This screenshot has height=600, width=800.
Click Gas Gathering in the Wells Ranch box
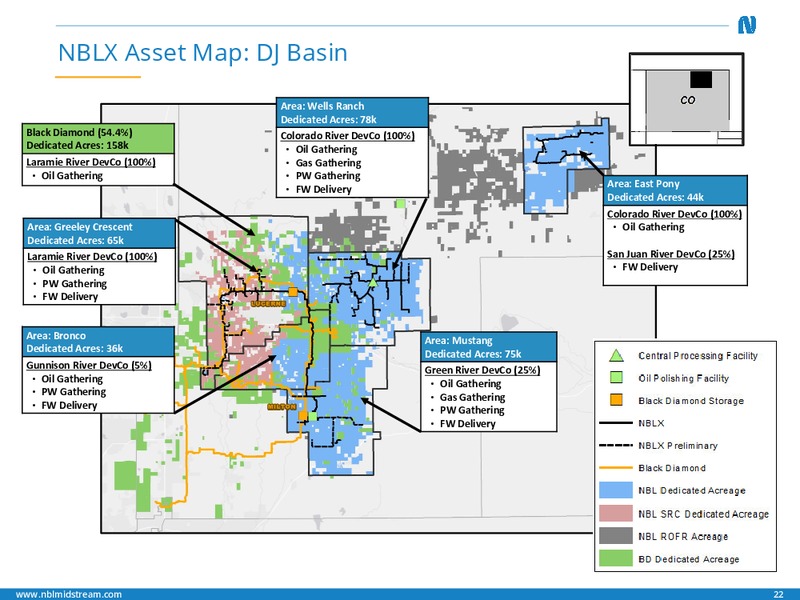pyautogui.click(x=328, y=163)
